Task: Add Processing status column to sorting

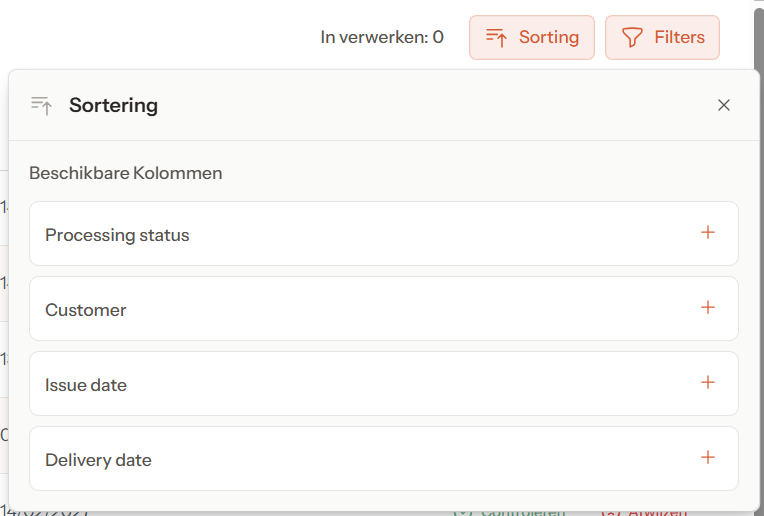Action: click(708, 233)
